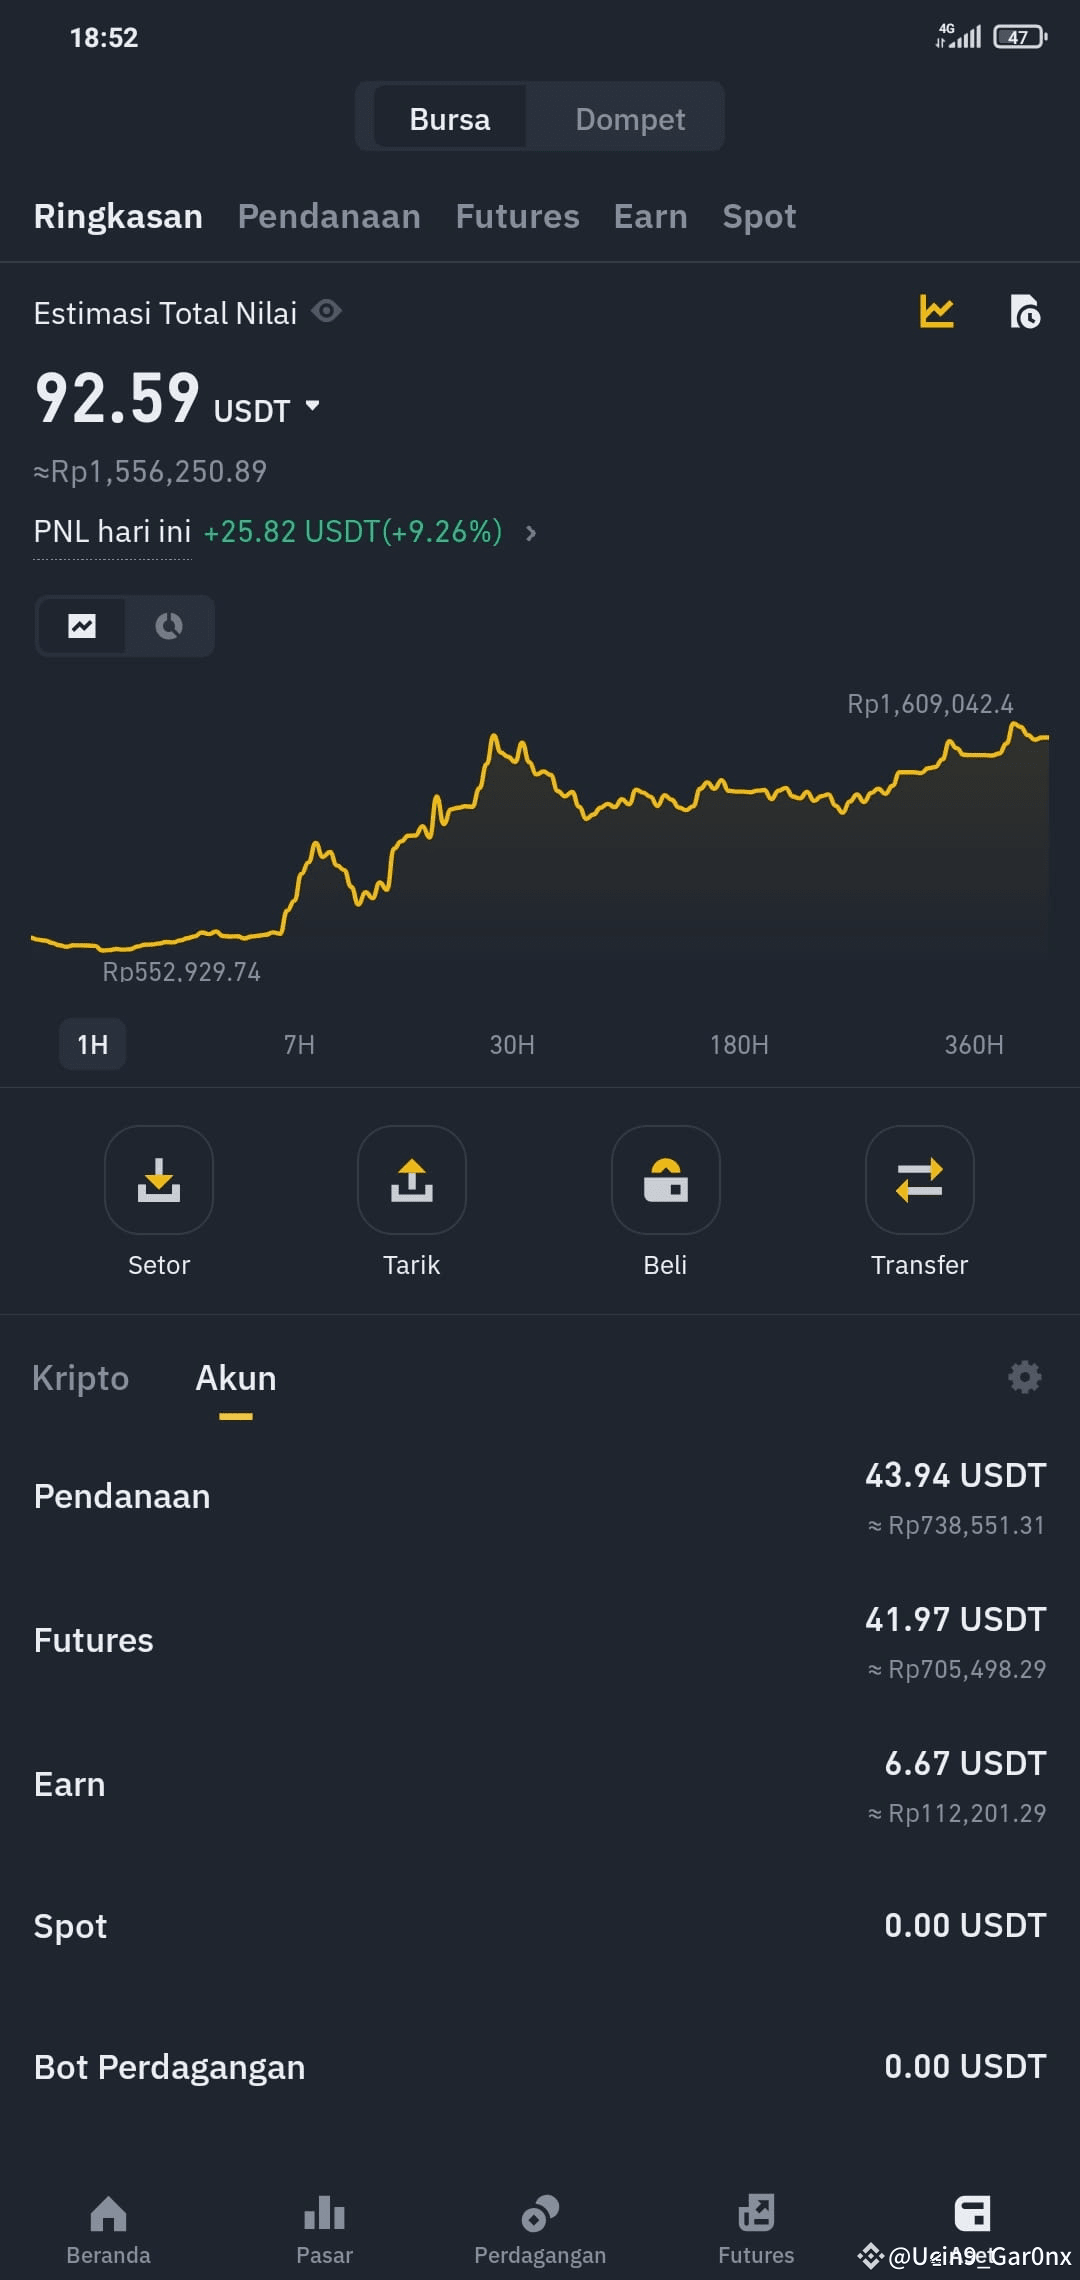The width and height of the screenshot is (1080, 2280).
Task: Toggle balance visibility eye icon
Action: point(327,311)
